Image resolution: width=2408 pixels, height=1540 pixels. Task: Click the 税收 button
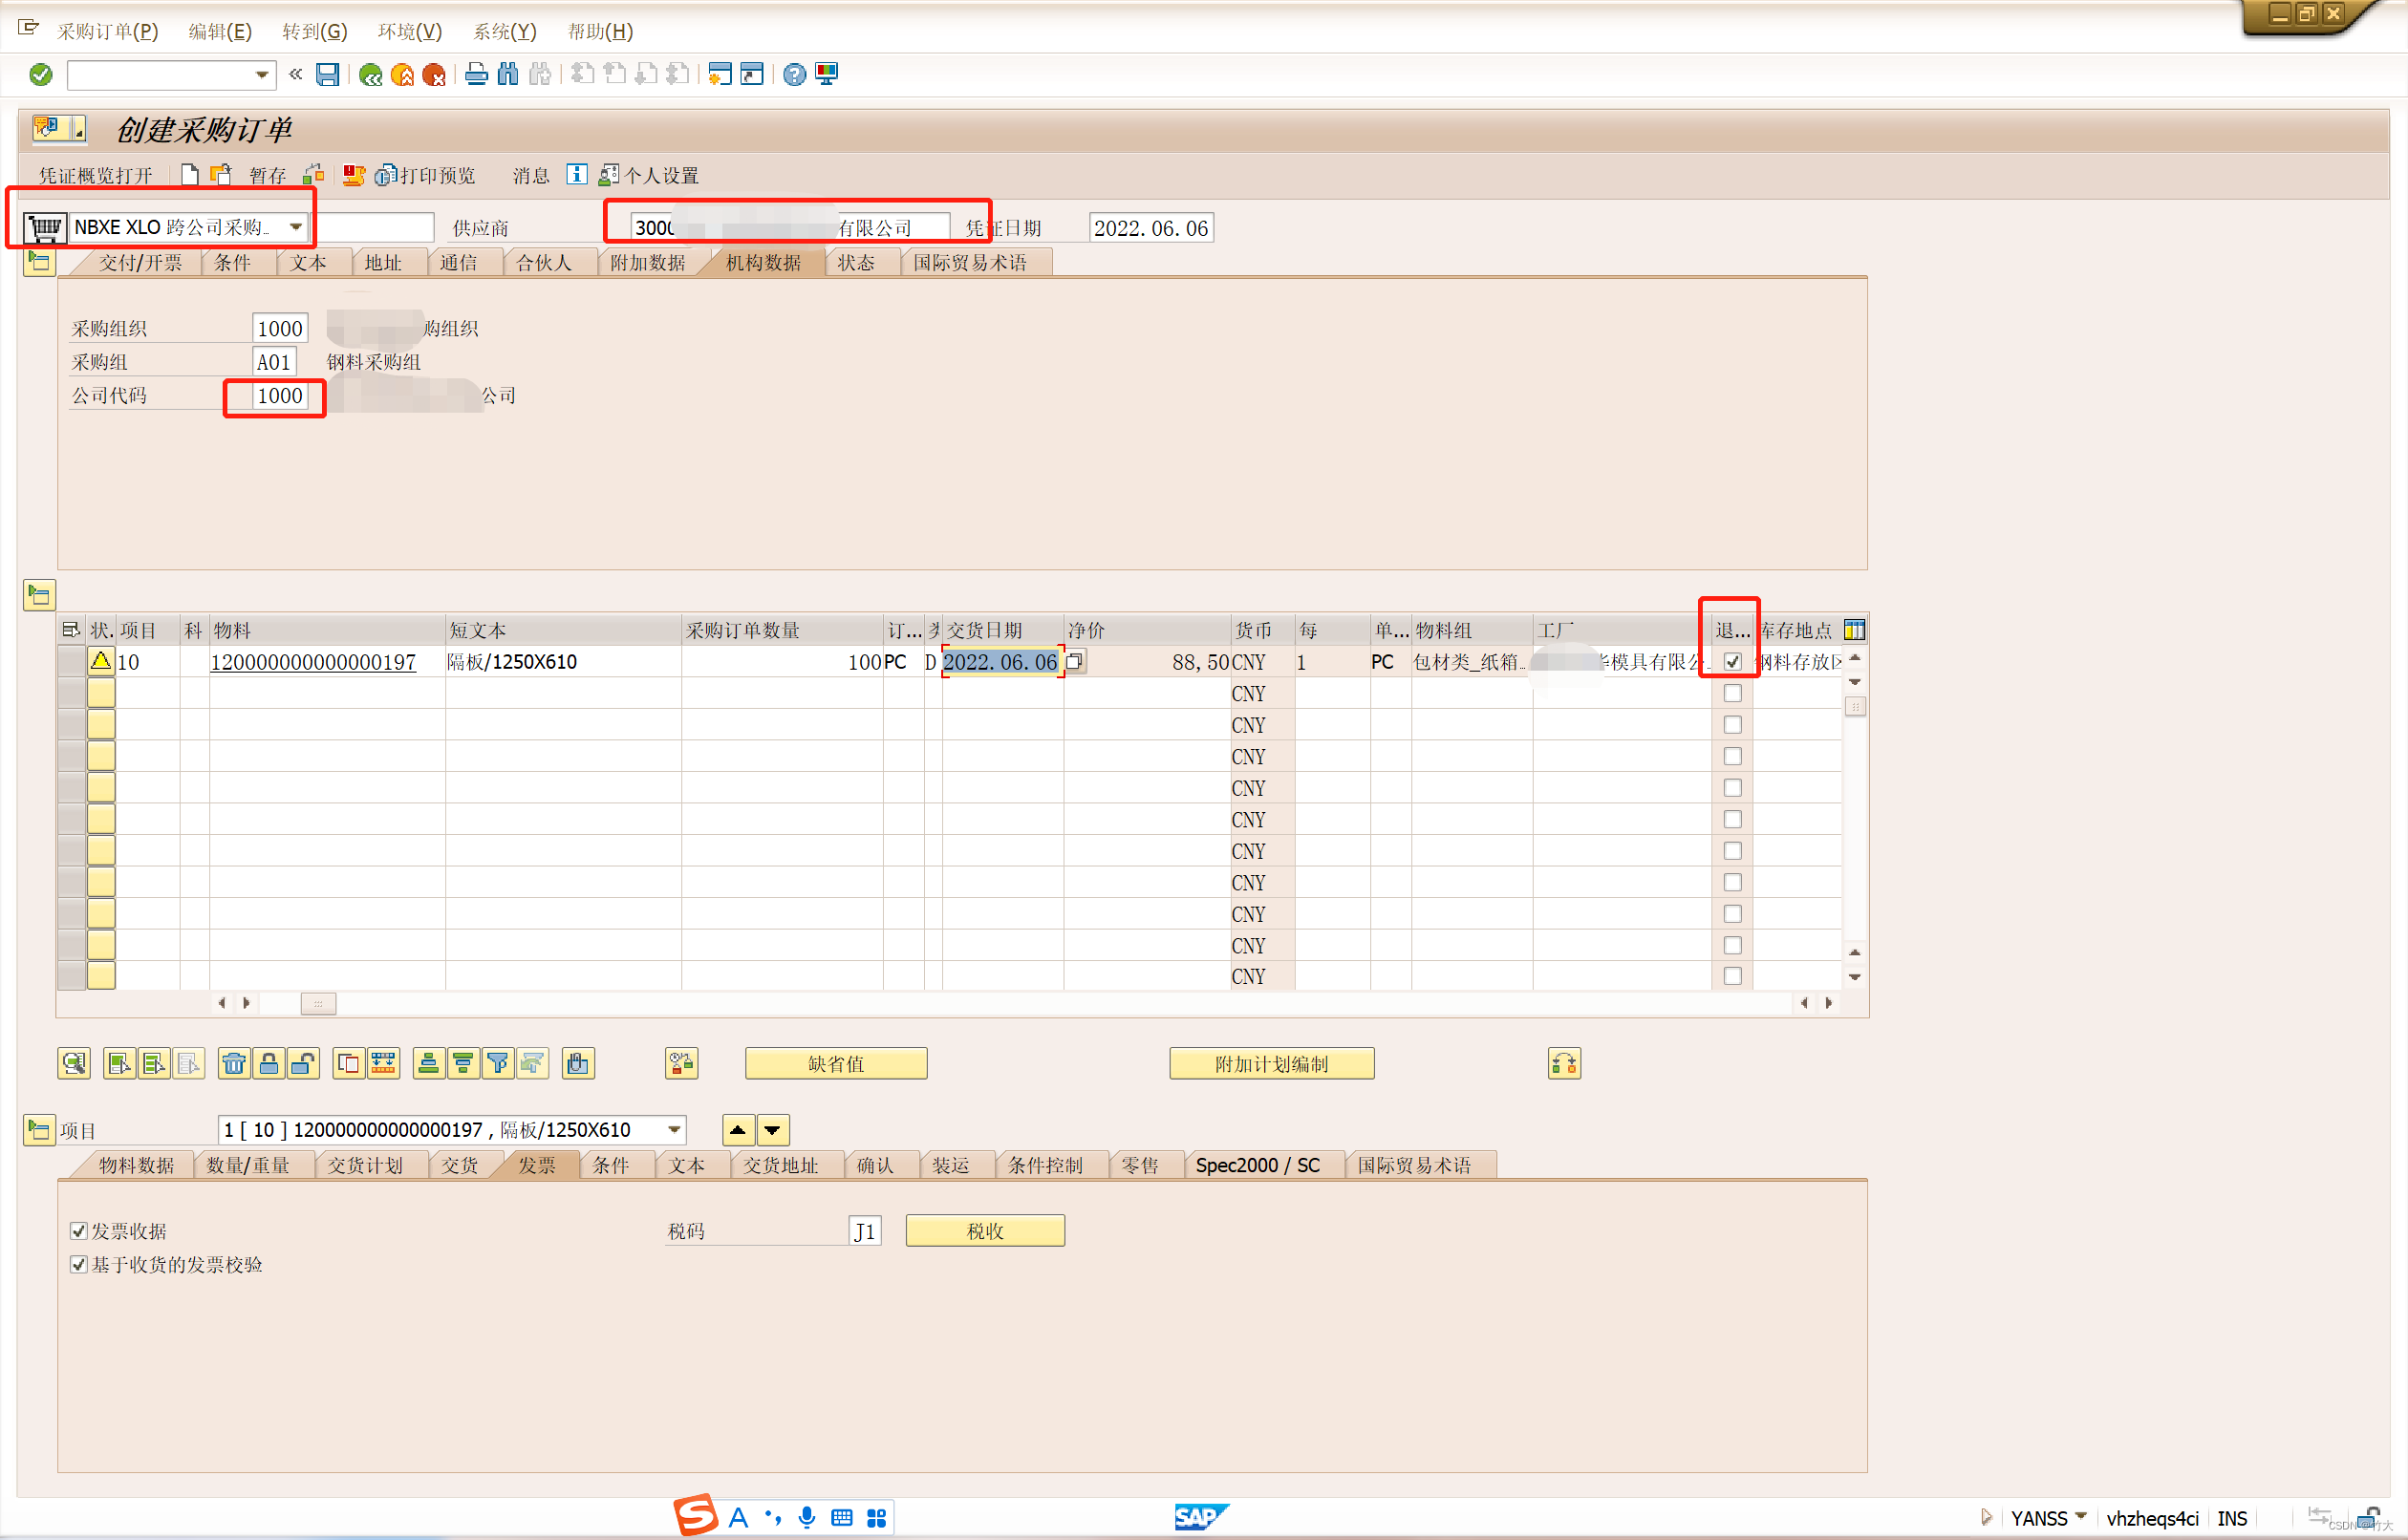985,1231
